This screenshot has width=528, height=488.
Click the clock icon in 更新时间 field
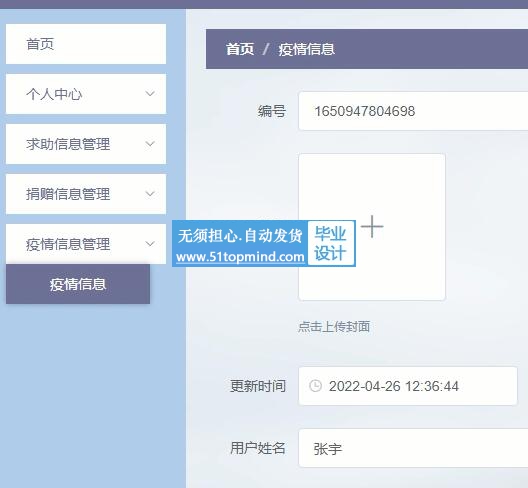click(x=316, y=386)
